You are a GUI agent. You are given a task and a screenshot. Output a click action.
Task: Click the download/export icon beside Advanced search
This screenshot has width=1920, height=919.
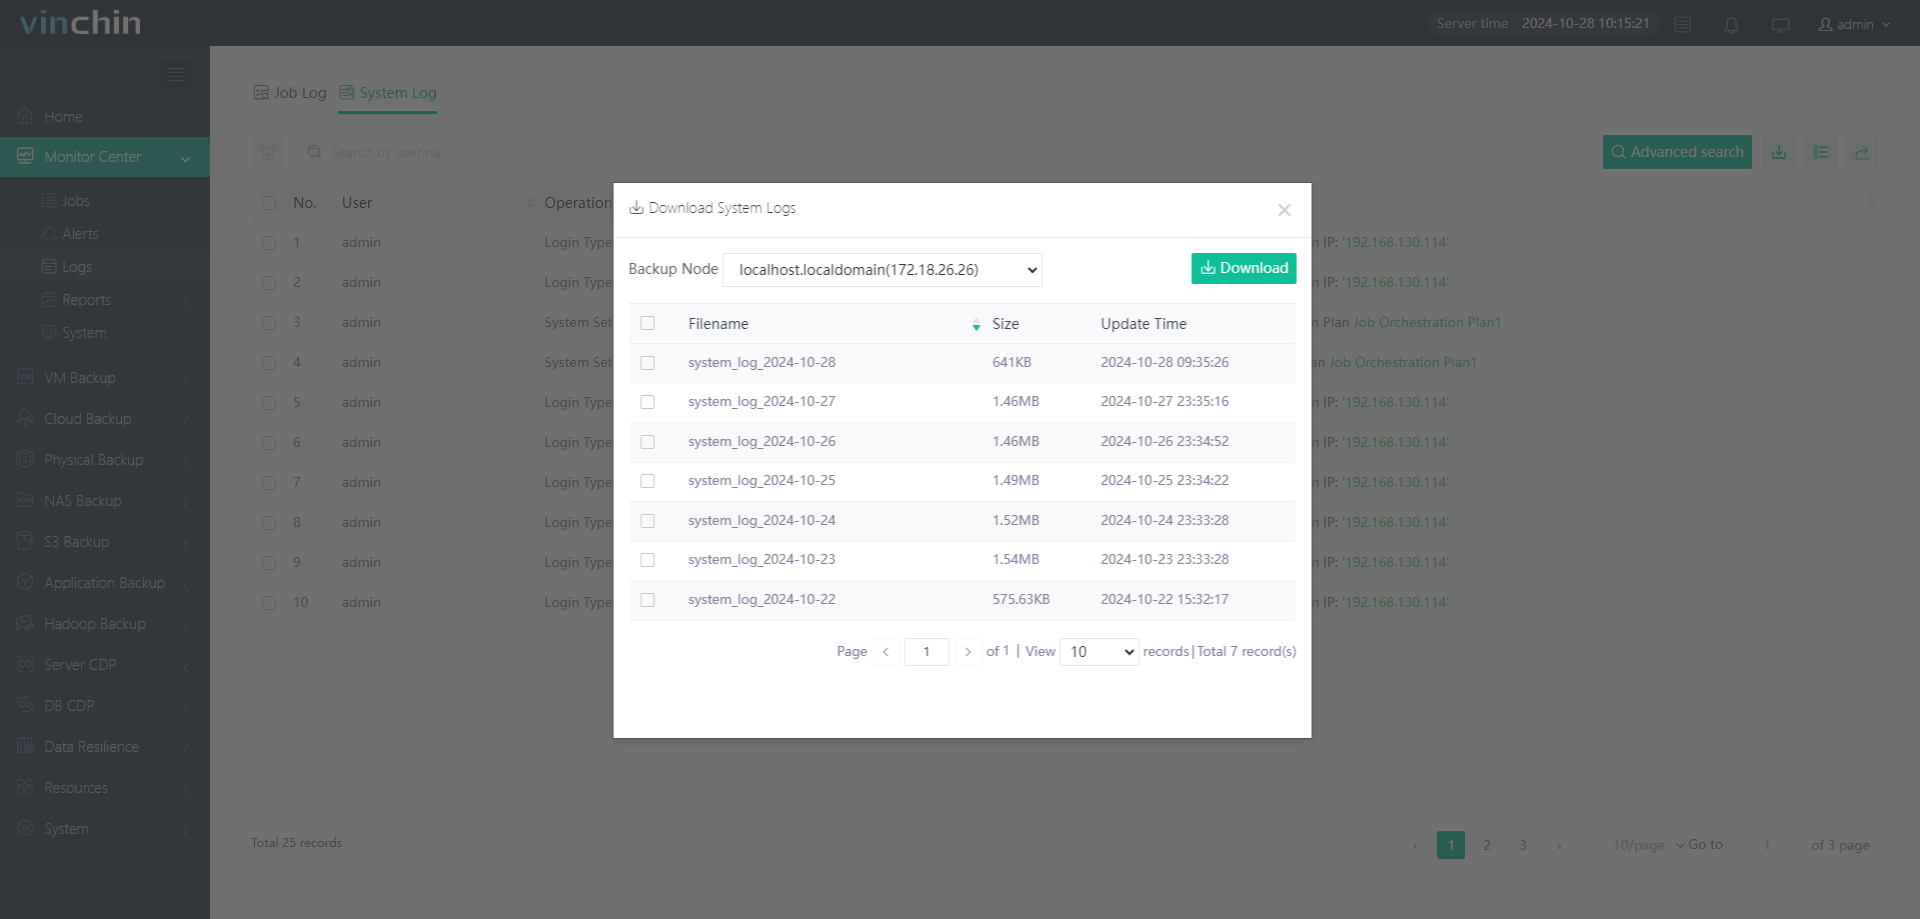point(1778,152)
